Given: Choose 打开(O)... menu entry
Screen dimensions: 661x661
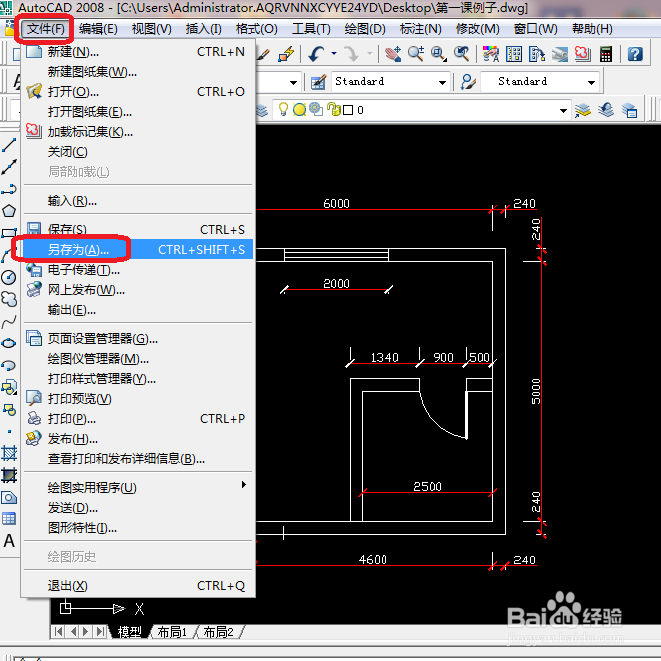Looking at the screenshot, I should (x=138, y=91).
